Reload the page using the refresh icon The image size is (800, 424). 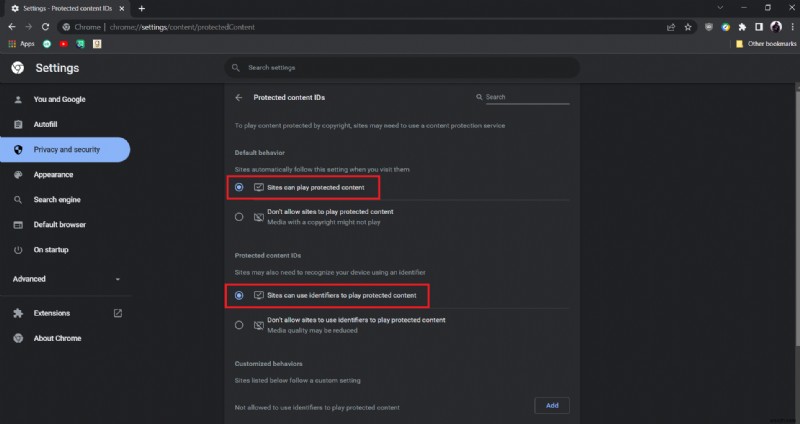pos(45,27)
